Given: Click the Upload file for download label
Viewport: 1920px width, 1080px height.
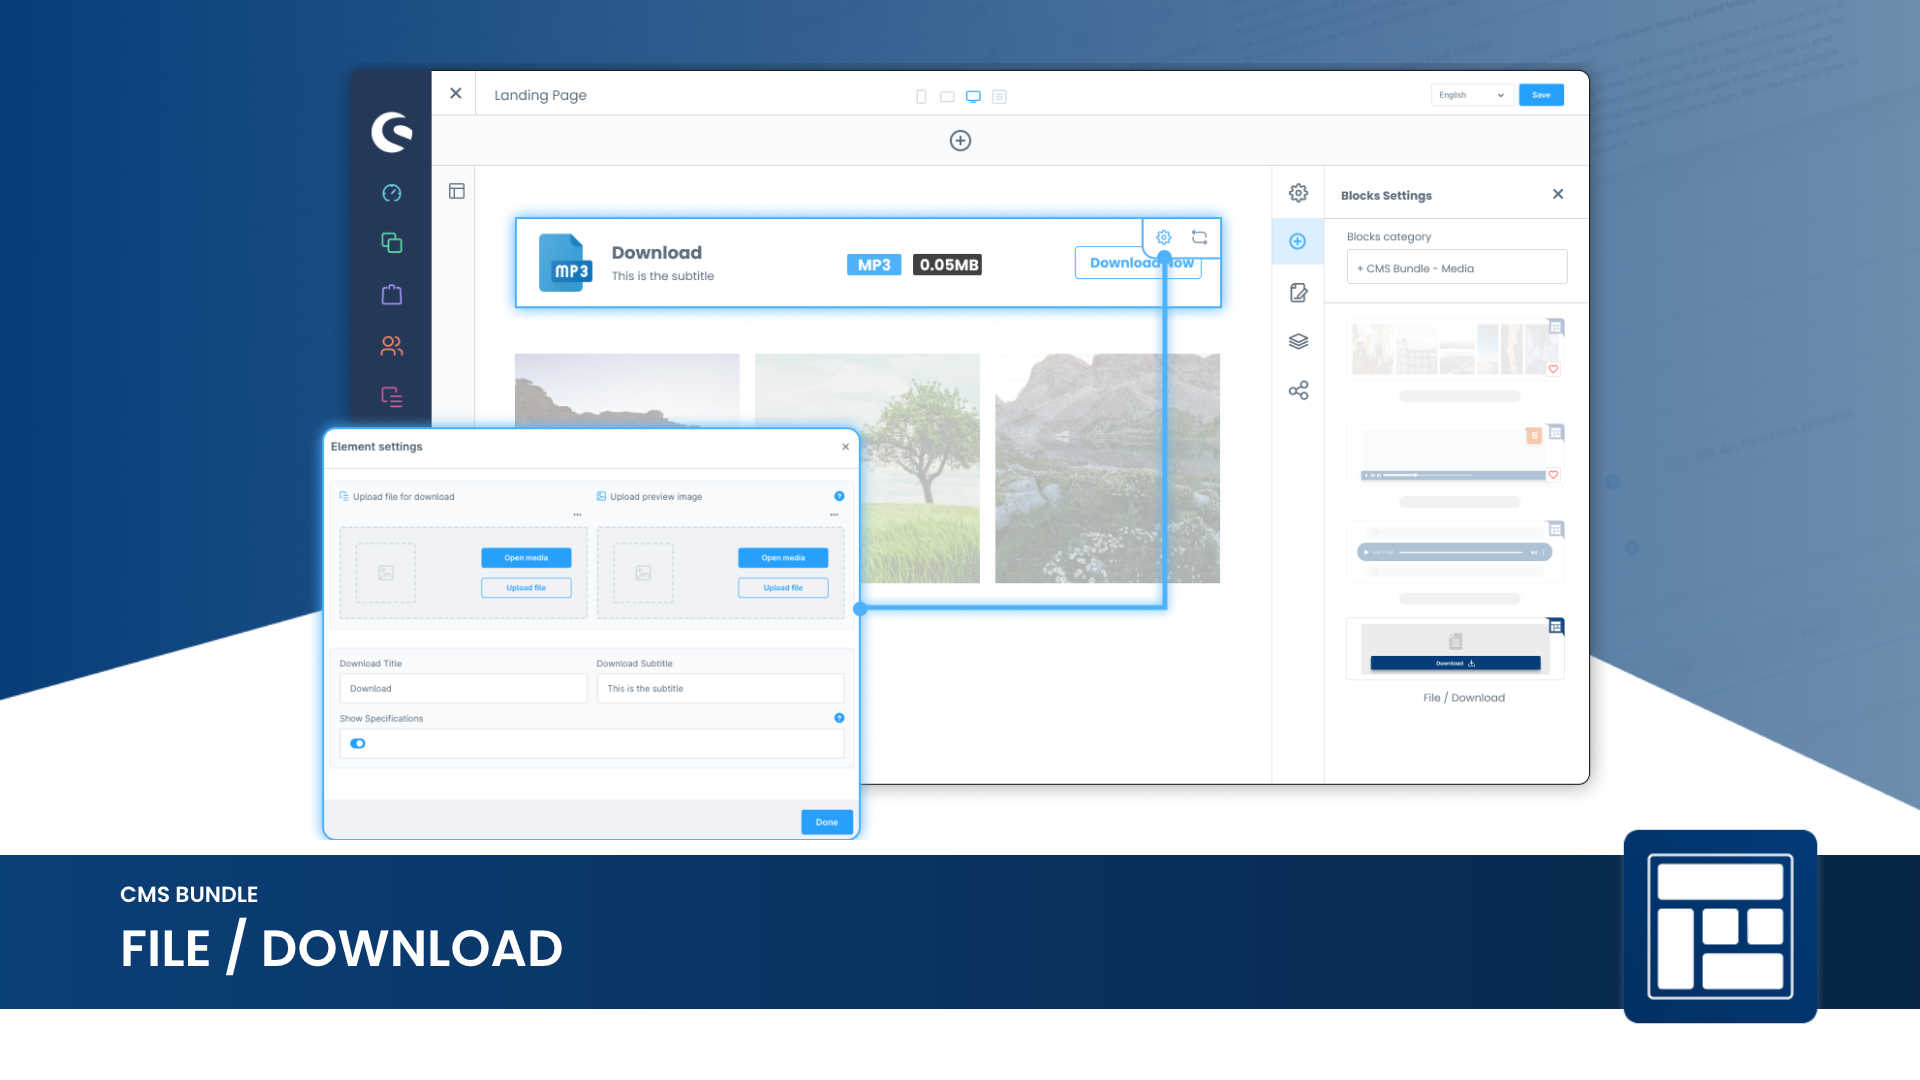Looking at the screenshot, I should (x=403, y=497).
